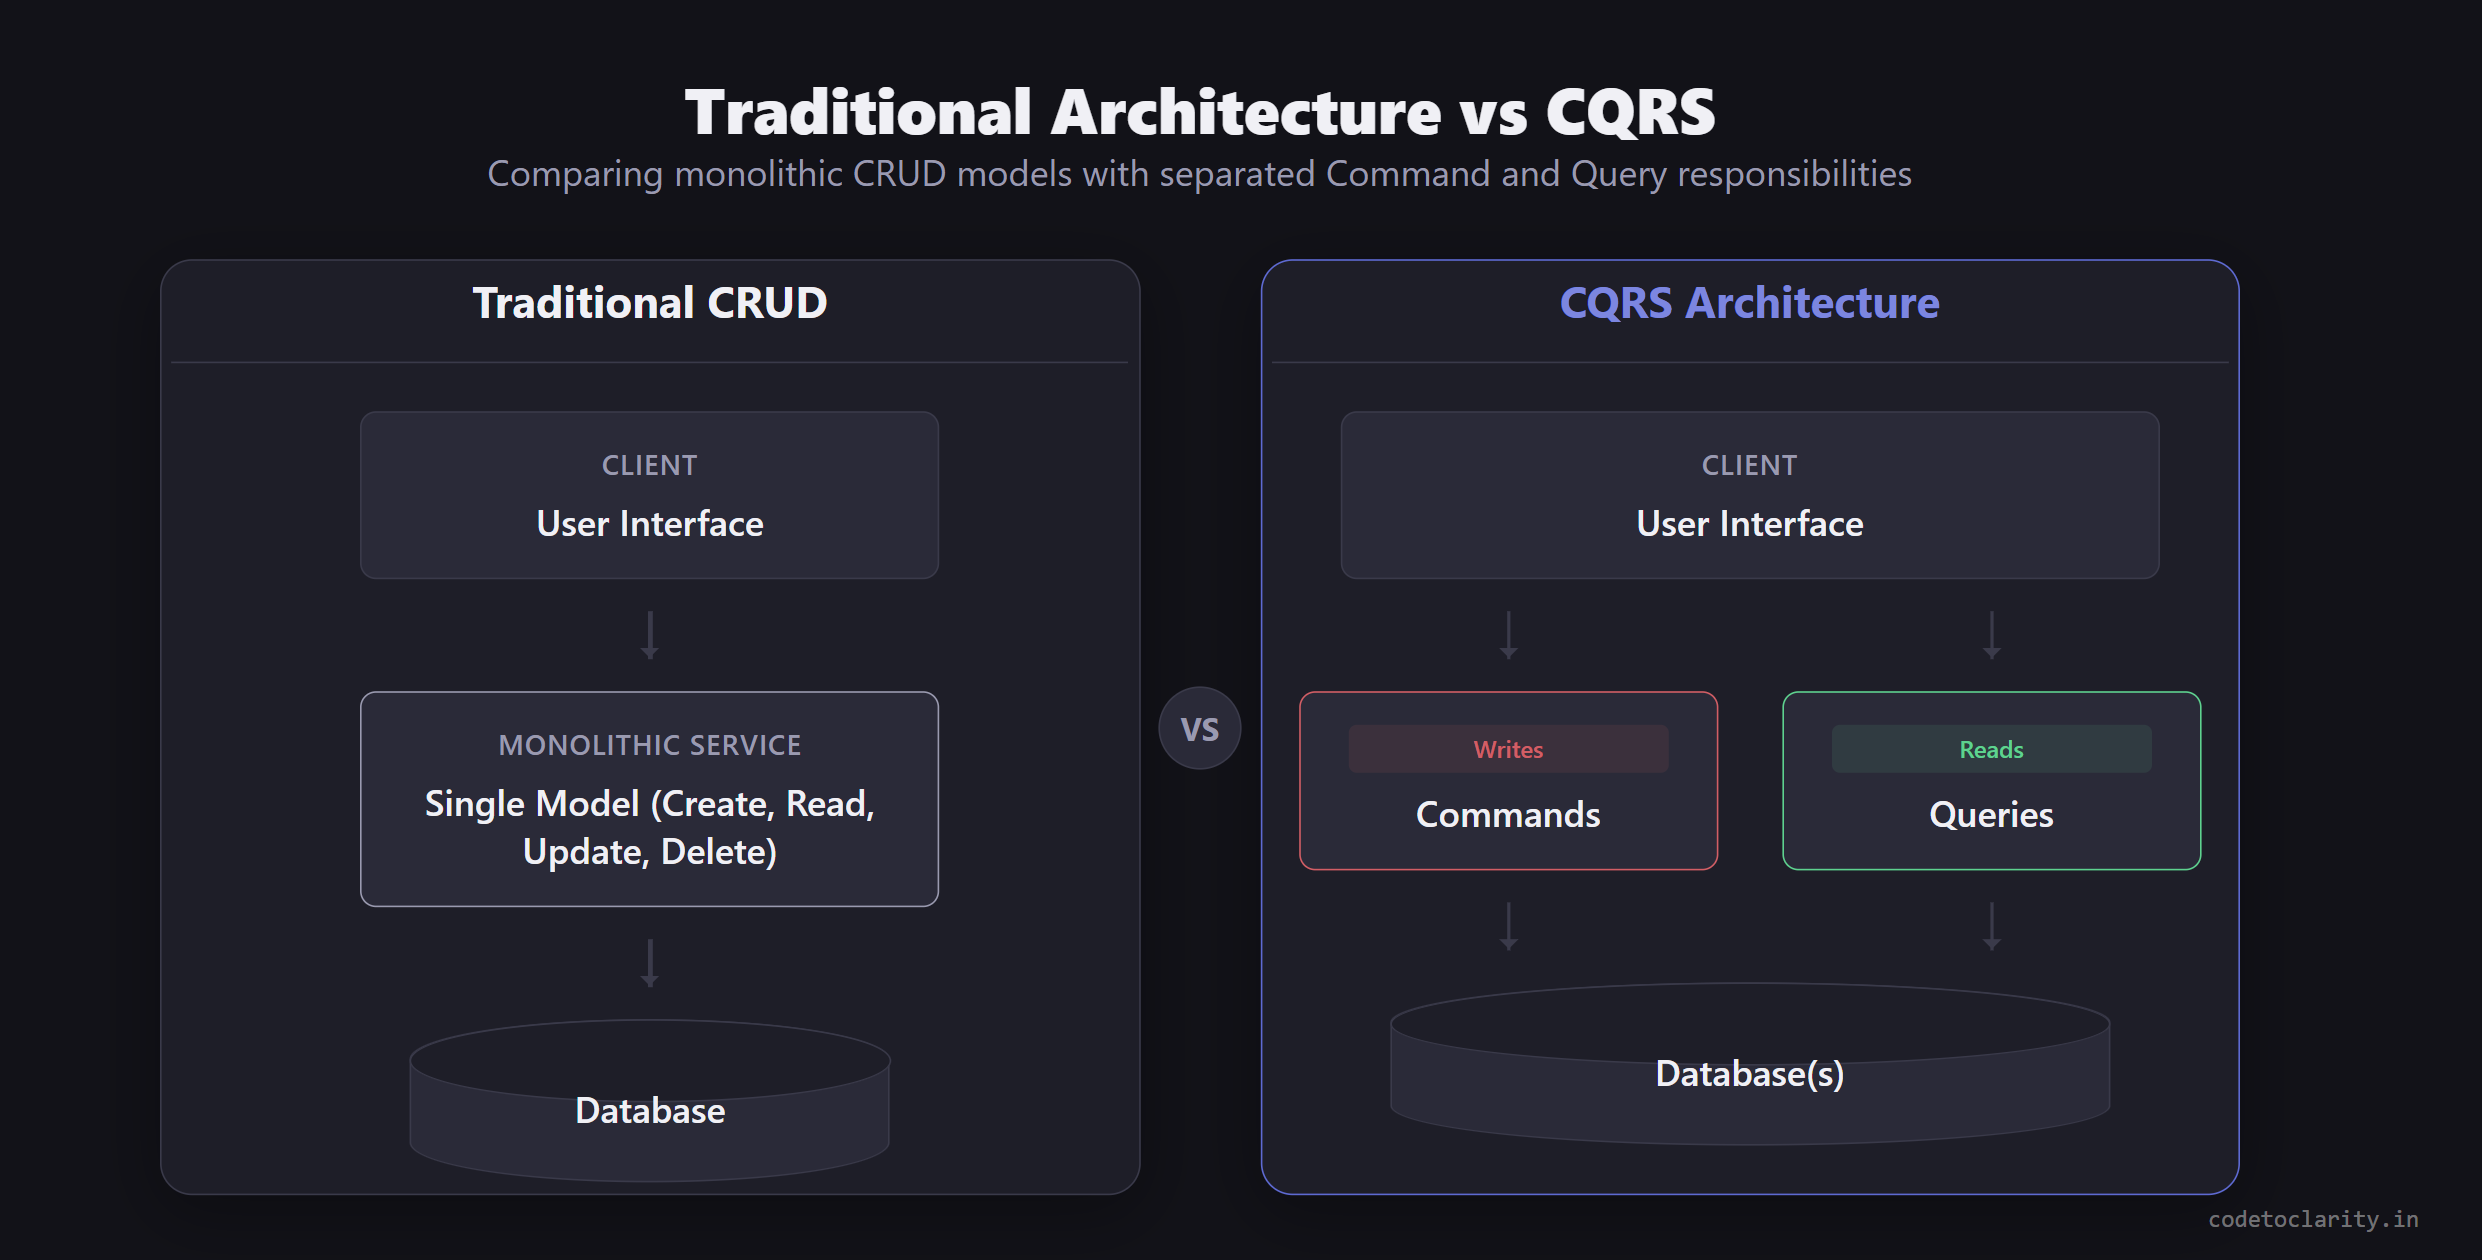Click the 'CLIENT' label in CQRS Architecture panel
Image resolution: width=2482 pixels, height=1260 pixels.
pos(1750,465)
